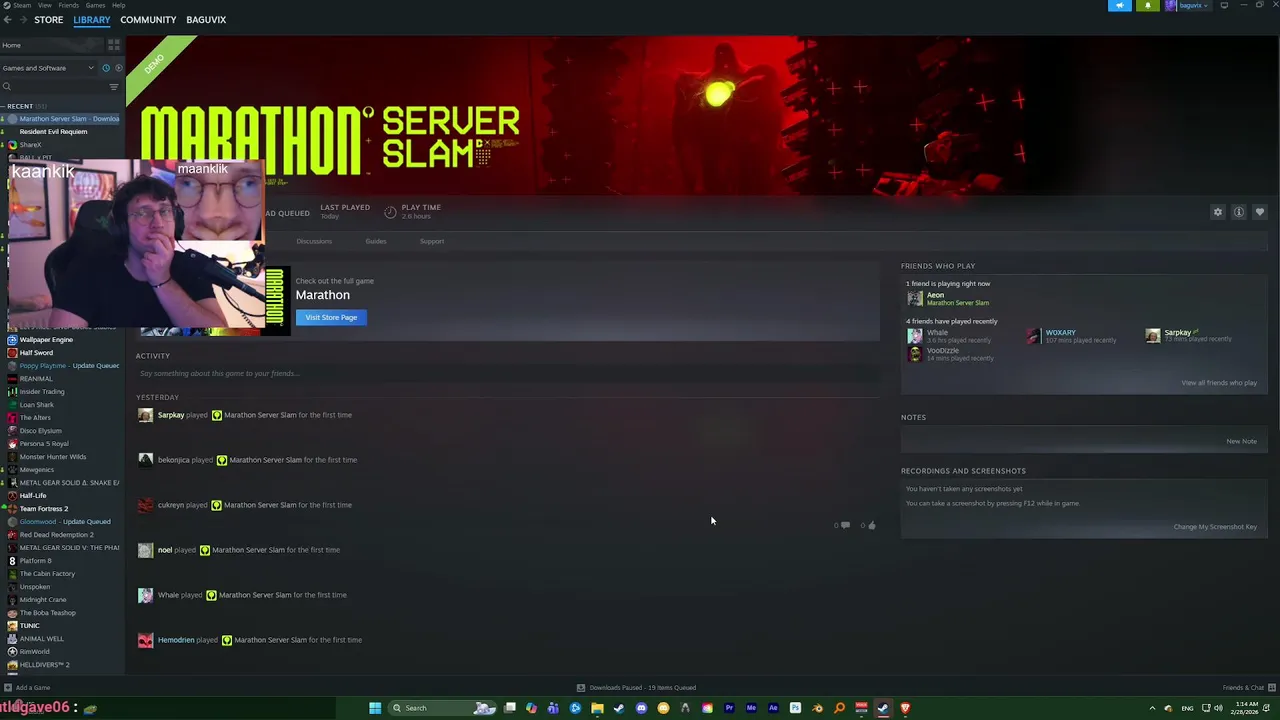Open the Steam menu

22,5
